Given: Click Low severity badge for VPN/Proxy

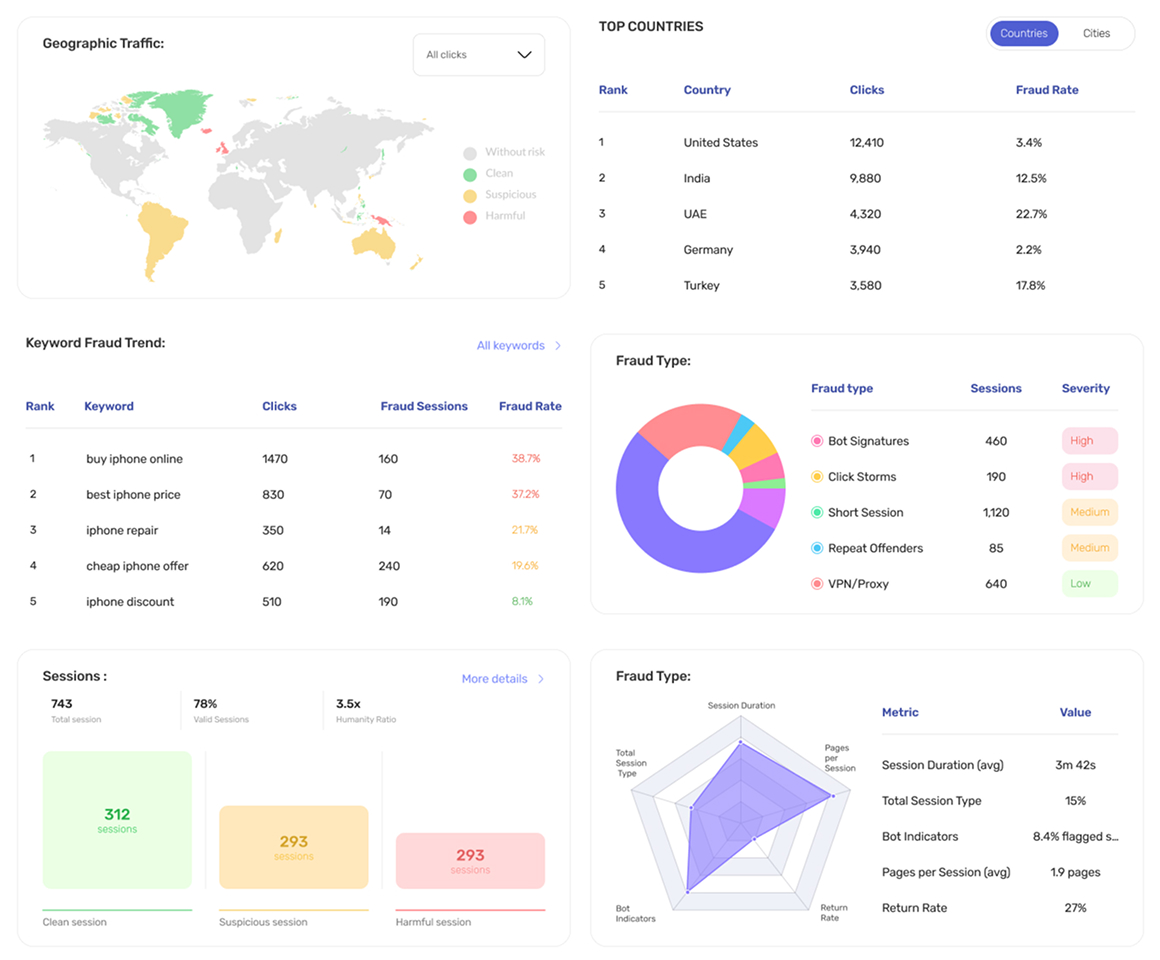Looking at the screenshot, I should [1090, 584].
